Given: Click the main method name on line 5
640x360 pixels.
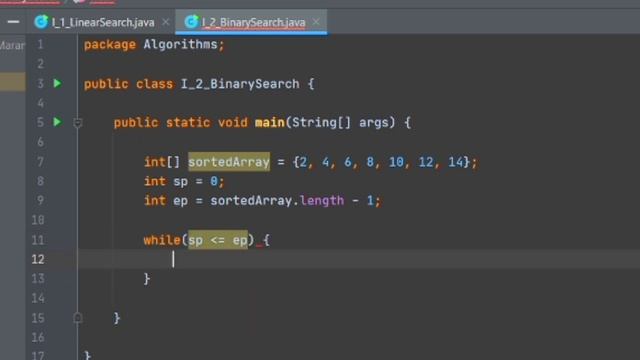Looking at the screenshot, I should point(269,122).
